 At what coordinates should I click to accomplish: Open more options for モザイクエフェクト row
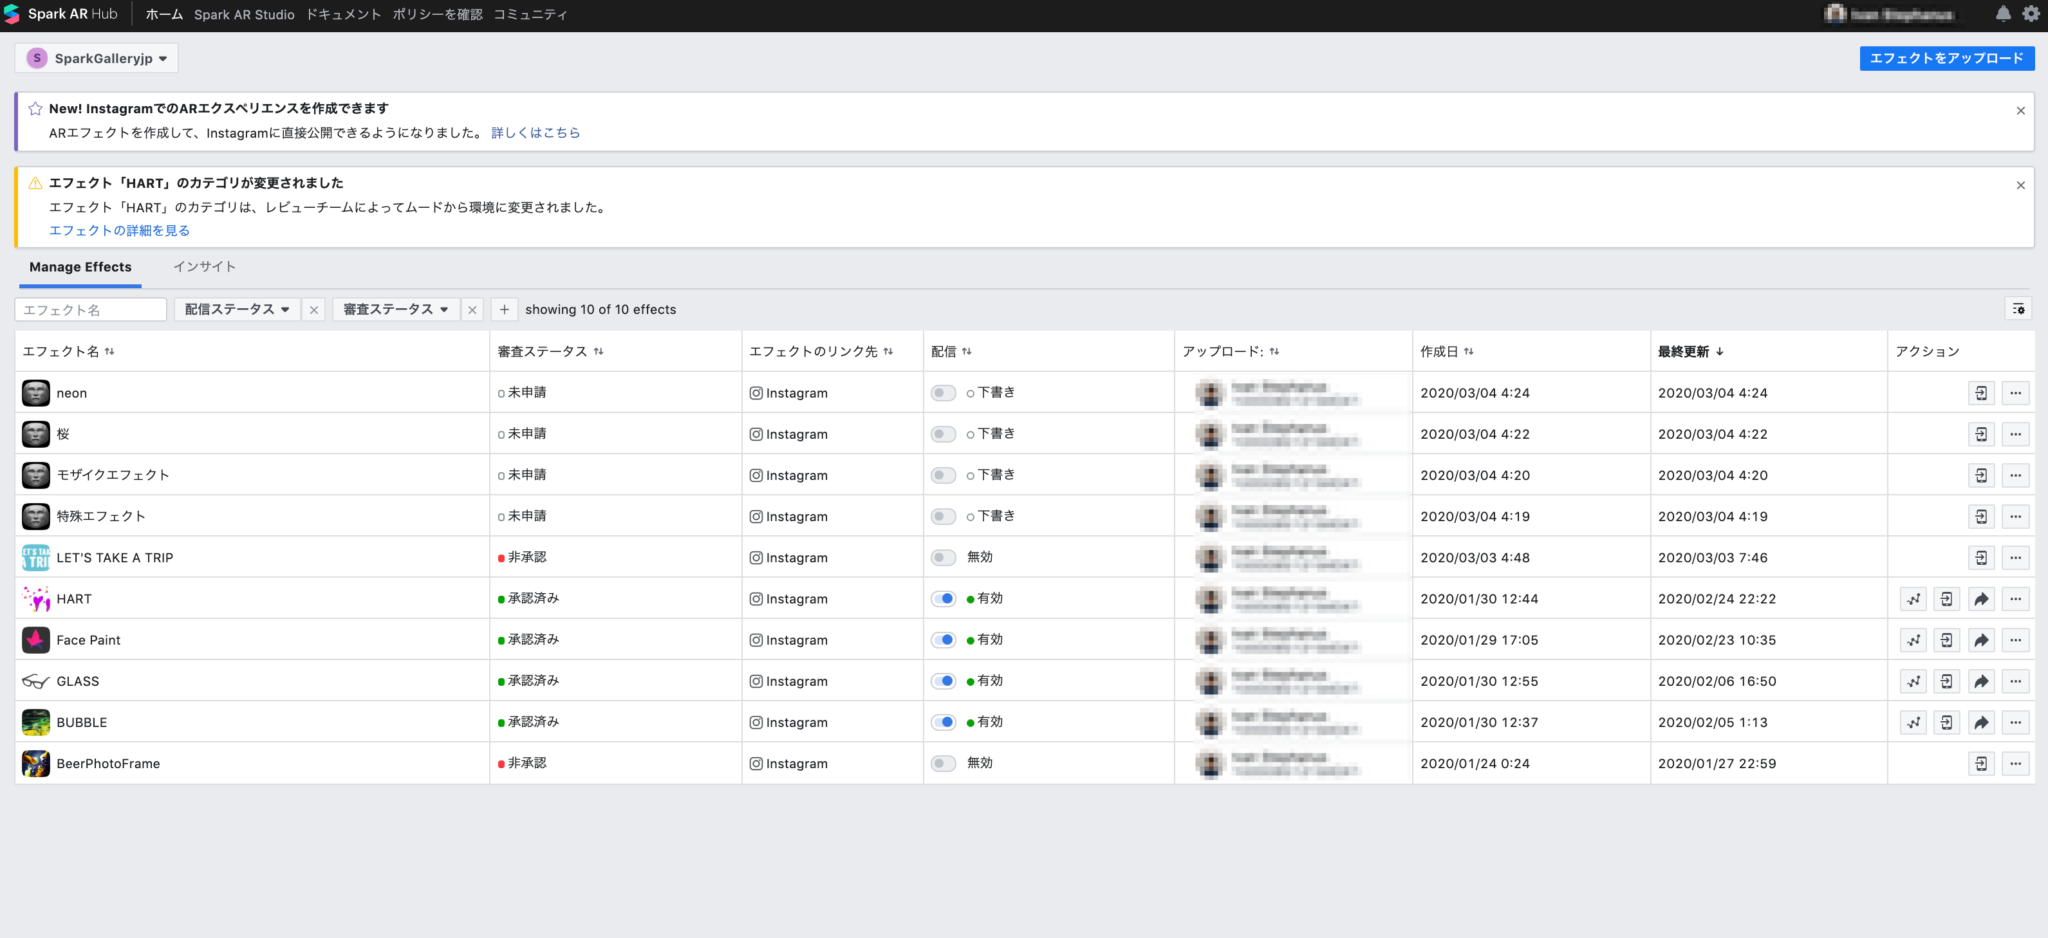(x=2015, y=475)
